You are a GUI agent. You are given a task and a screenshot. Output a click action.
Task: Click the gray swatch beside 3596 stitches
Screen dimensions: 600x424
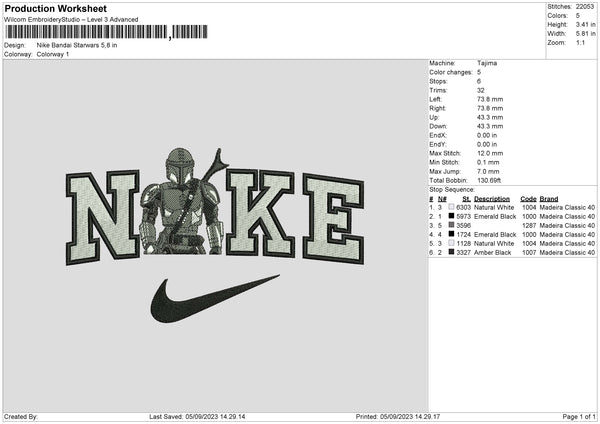click(x=452, y=225)
